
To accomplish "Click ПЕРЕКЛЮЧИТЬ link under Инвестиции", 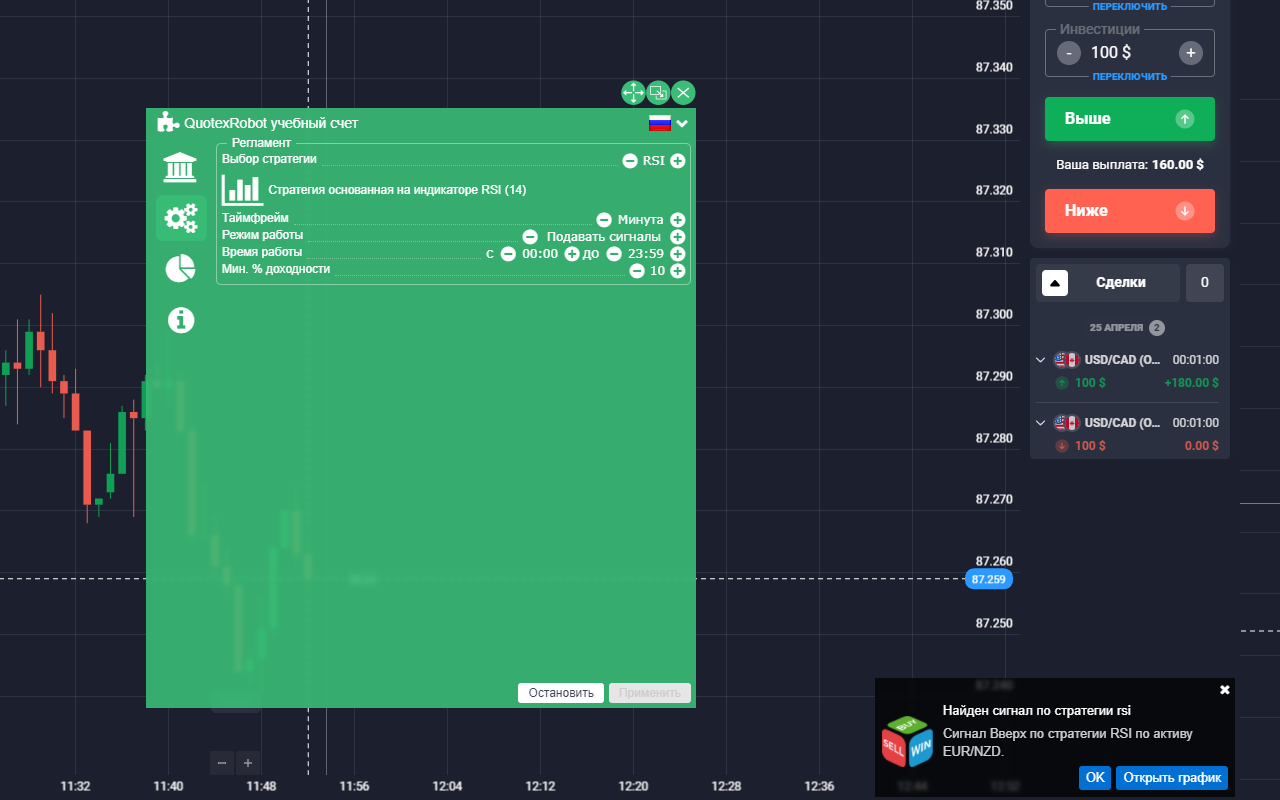I will pos(1130,76).
